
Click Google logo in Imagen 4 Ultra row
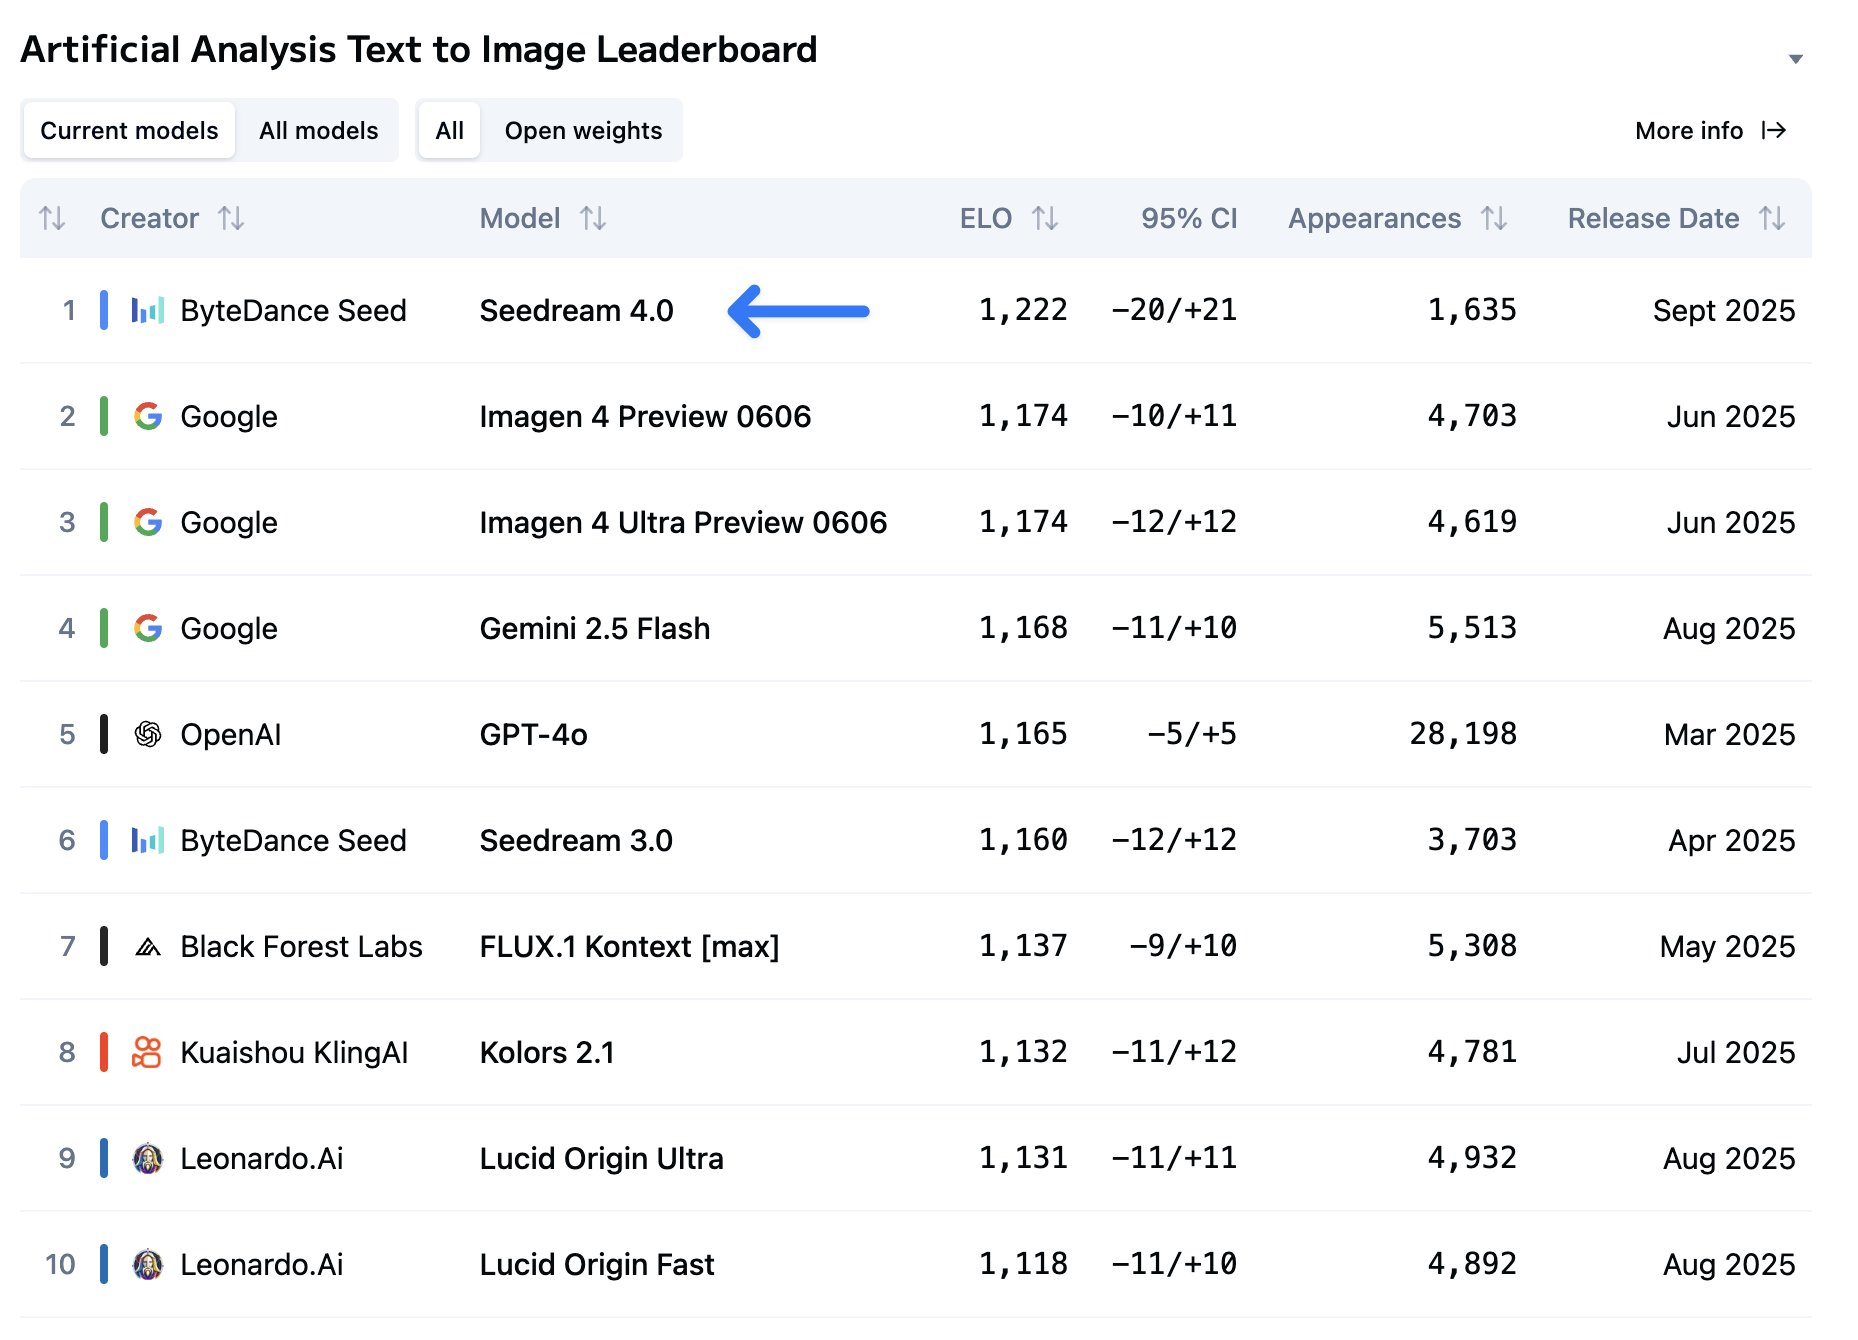coord(148,523)
